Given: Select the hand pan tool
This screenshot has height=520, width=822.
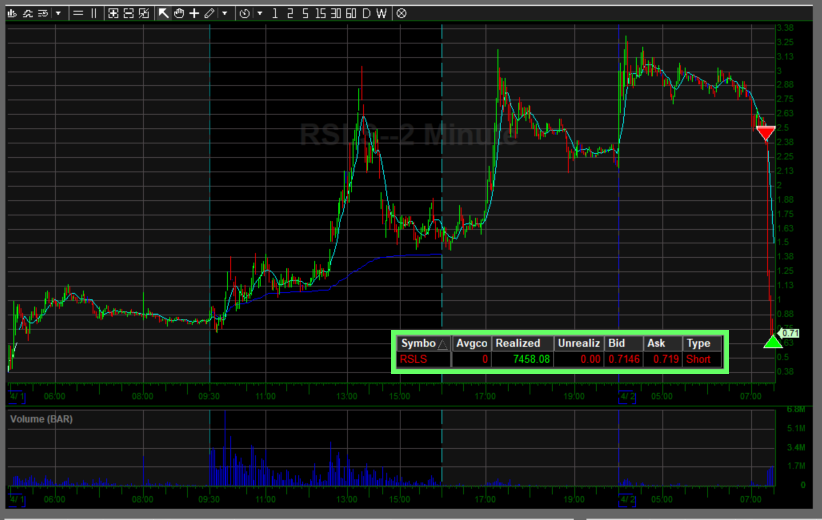Looking at the screenshot, I should click(179, 13).
